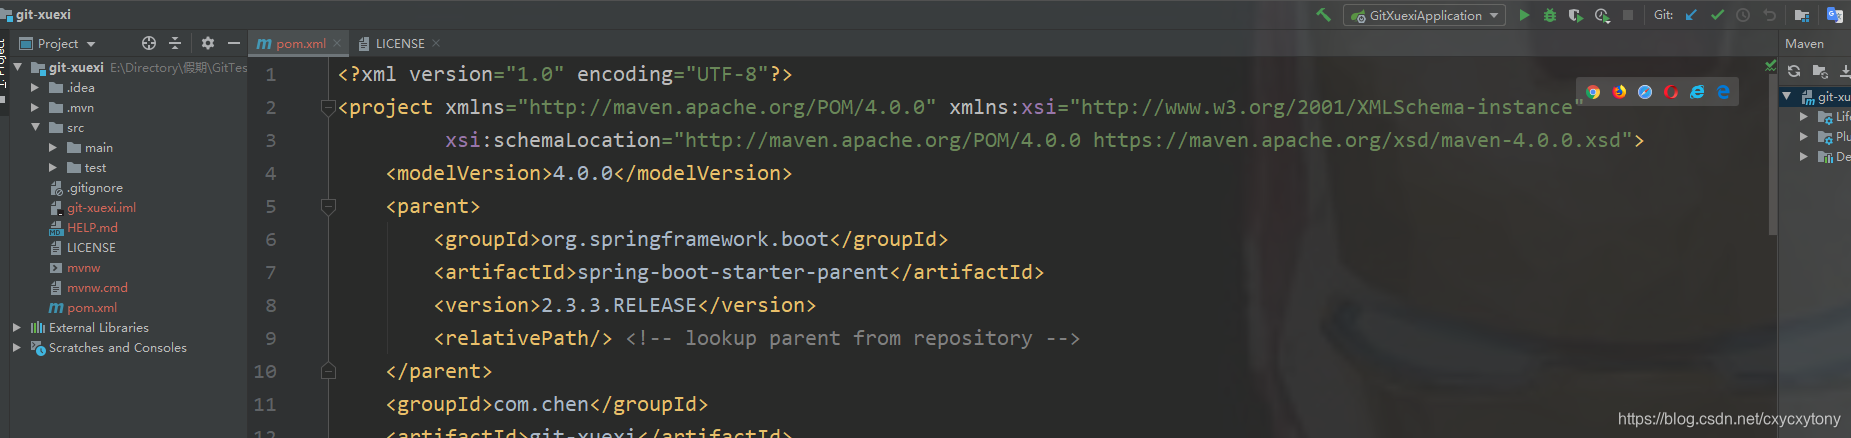Open the GitXuexiApplication run configuration dropdown
This screenshot has height=438, width=1851.
pyautogui.click(x=1425, y=15)
